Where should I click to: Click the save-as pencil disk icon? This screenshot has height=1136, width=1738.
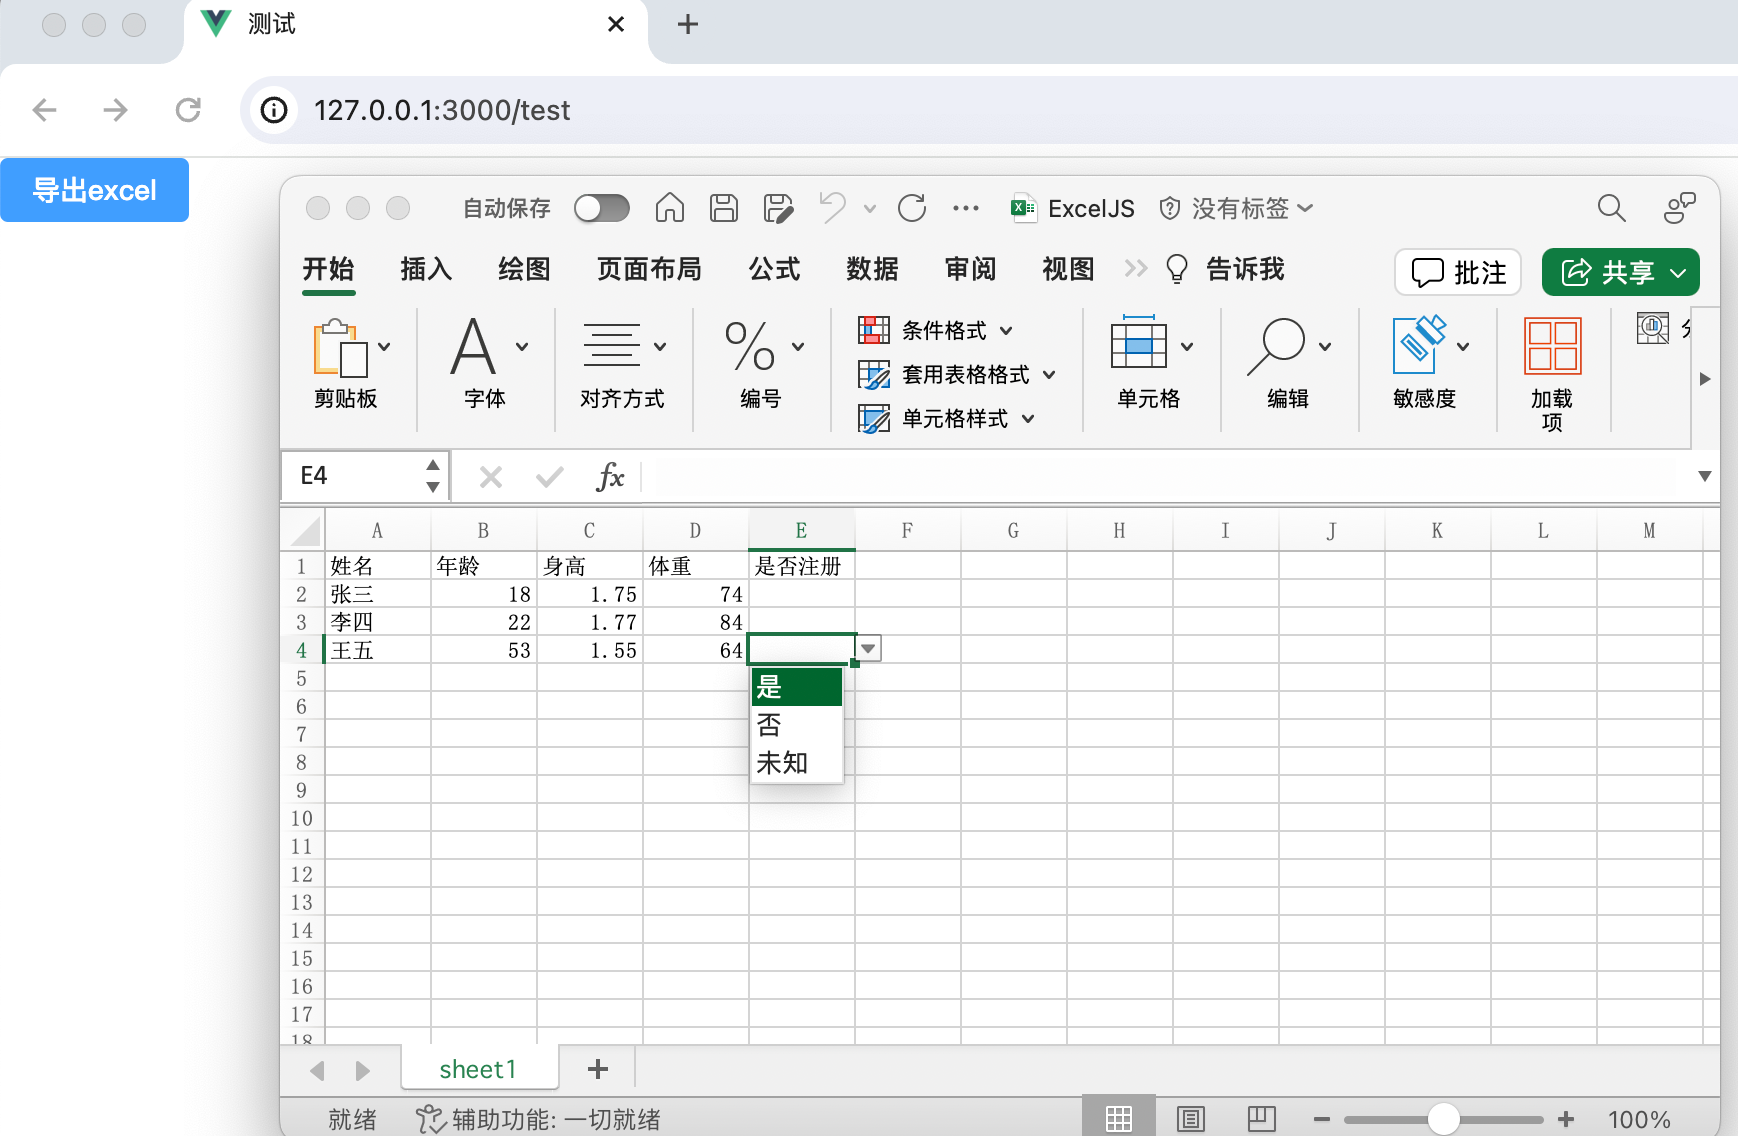point(778,208)
